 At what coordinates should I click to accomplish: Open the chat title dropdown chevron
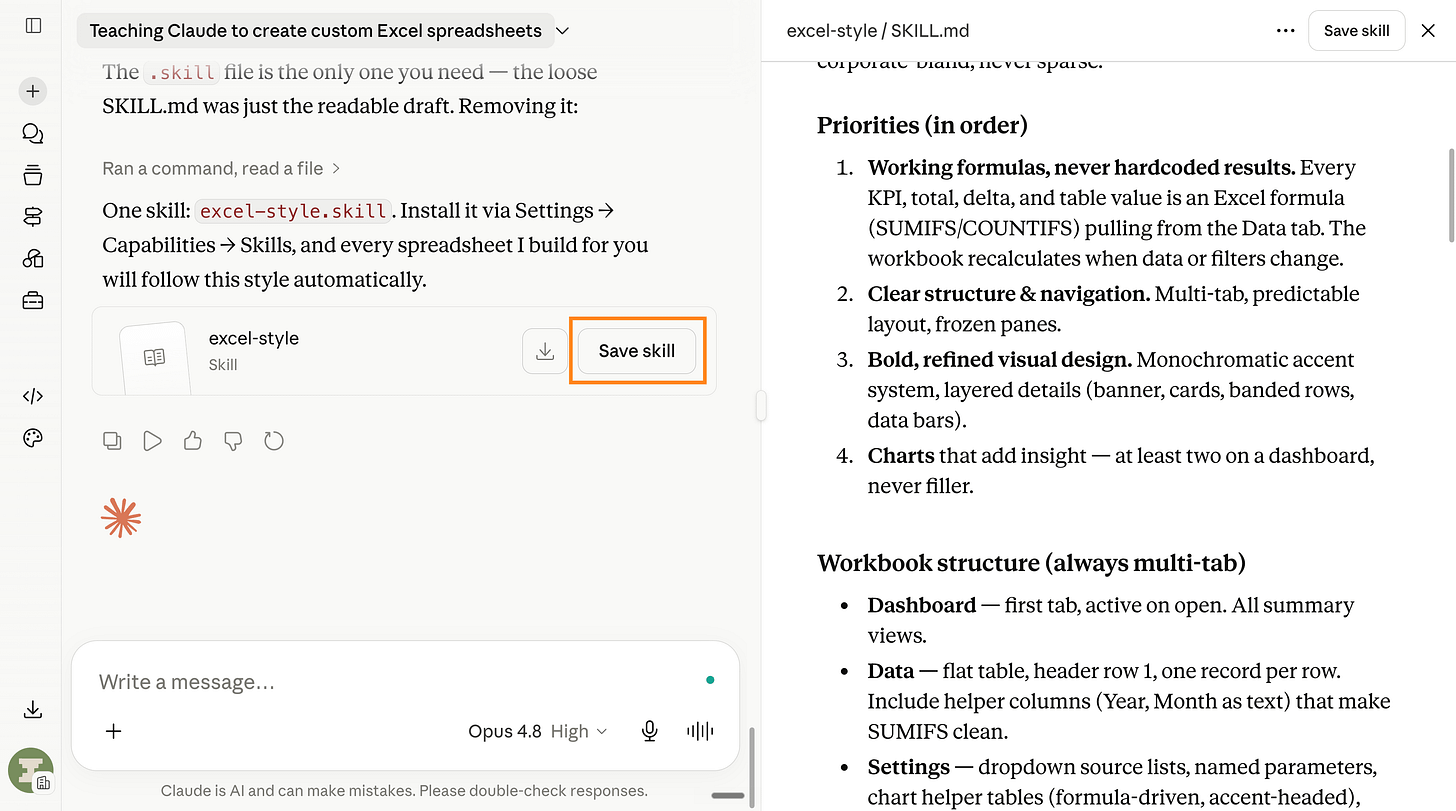click(x=562, y=31)
